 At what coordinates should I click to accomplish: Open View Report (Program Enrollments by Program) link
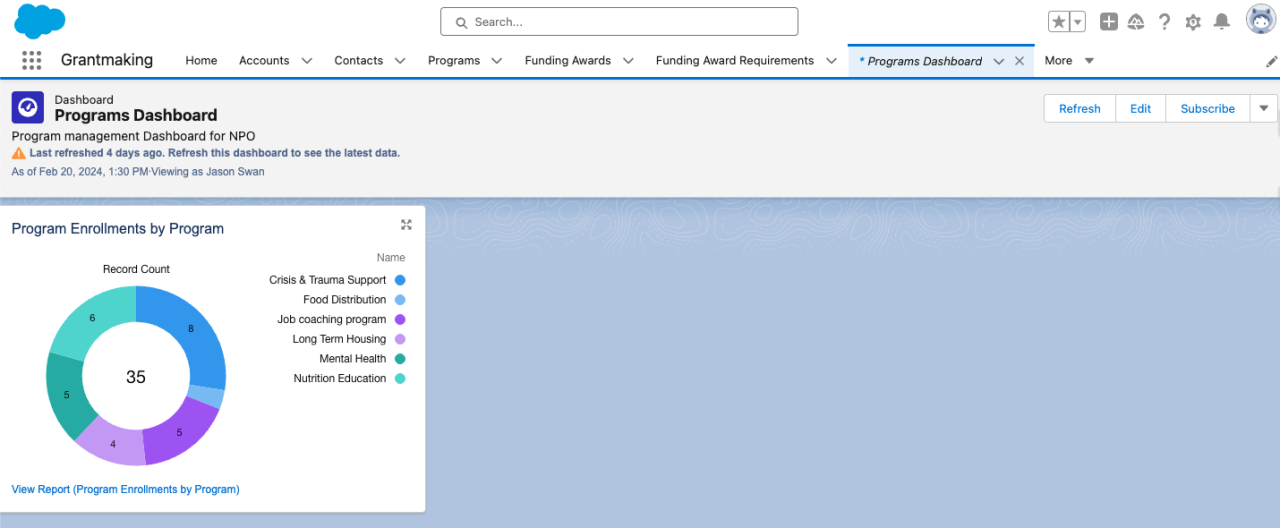coord(125,489)
